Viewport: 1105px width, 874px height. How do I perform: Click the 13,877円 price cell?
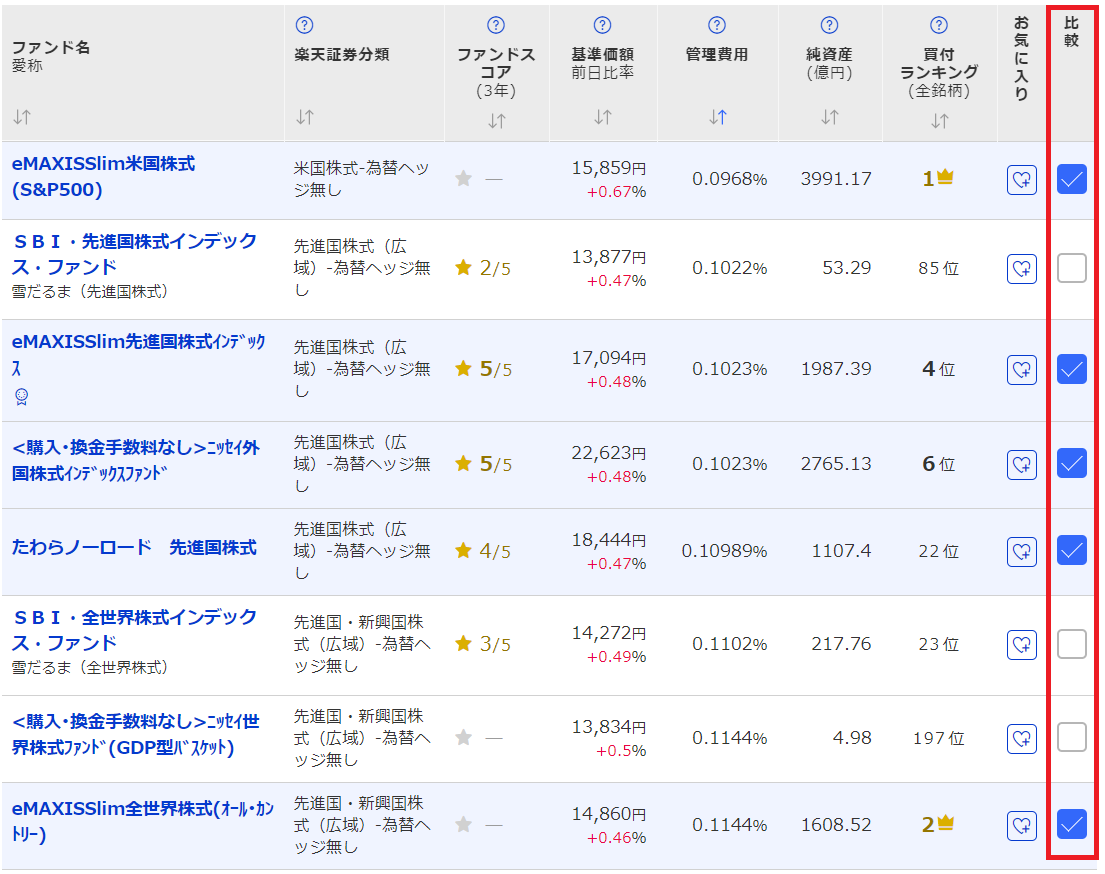(x=609, y=257)
